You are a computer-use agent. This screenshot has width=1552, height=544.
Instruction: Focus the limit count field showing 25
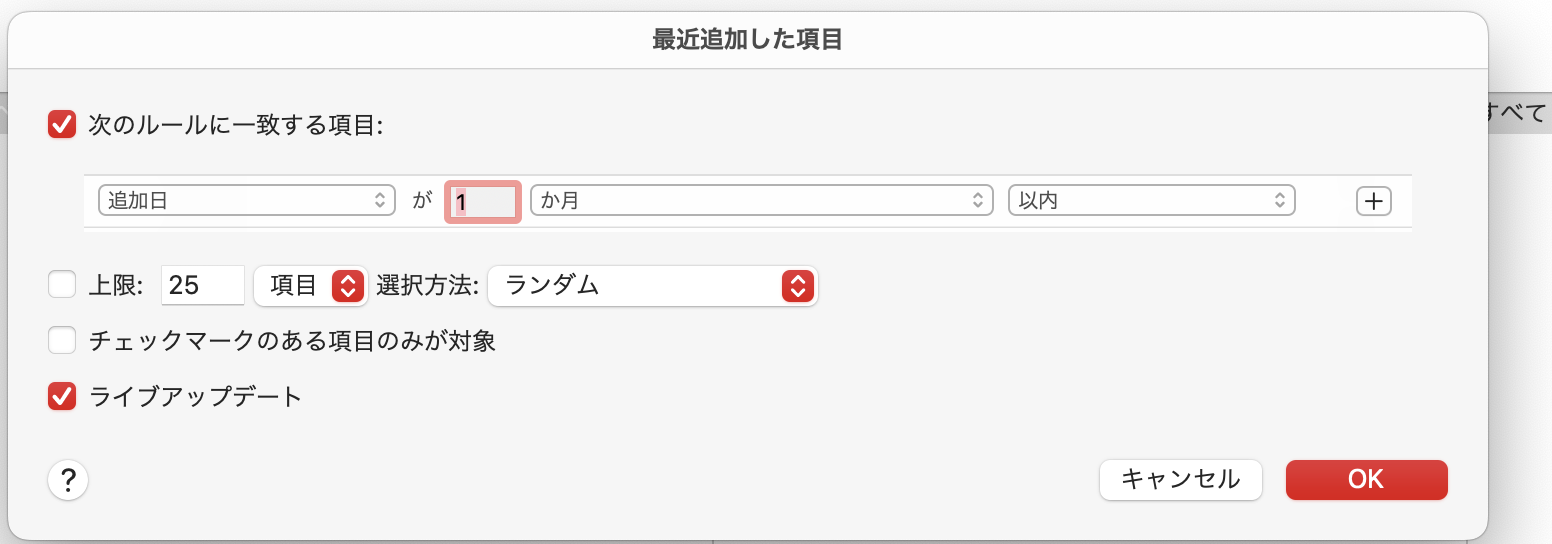202,286
